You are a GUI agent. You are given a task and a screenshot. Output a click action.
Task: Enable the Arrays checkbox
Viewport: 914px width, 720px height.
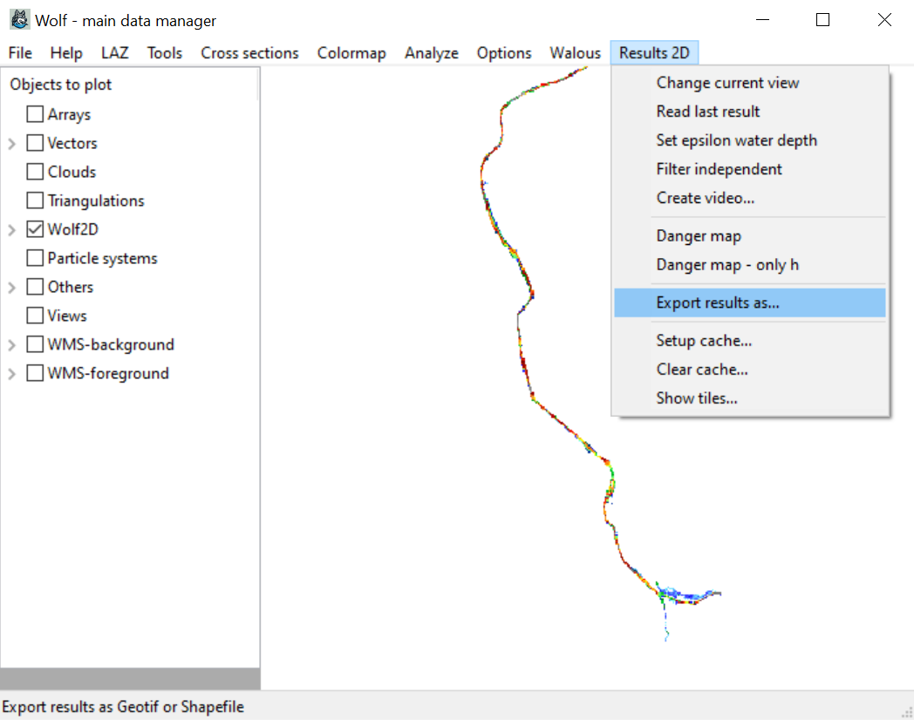(35, 115)
